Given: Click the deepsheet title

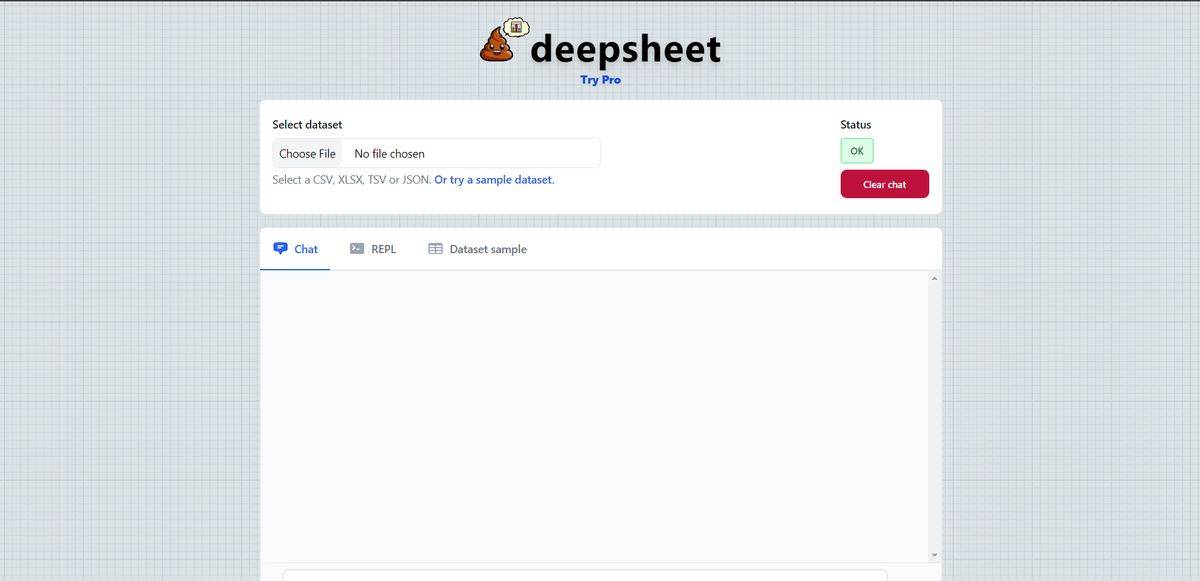Looking at the screenshot, I should pyautogui.click(x=625, y=48).
